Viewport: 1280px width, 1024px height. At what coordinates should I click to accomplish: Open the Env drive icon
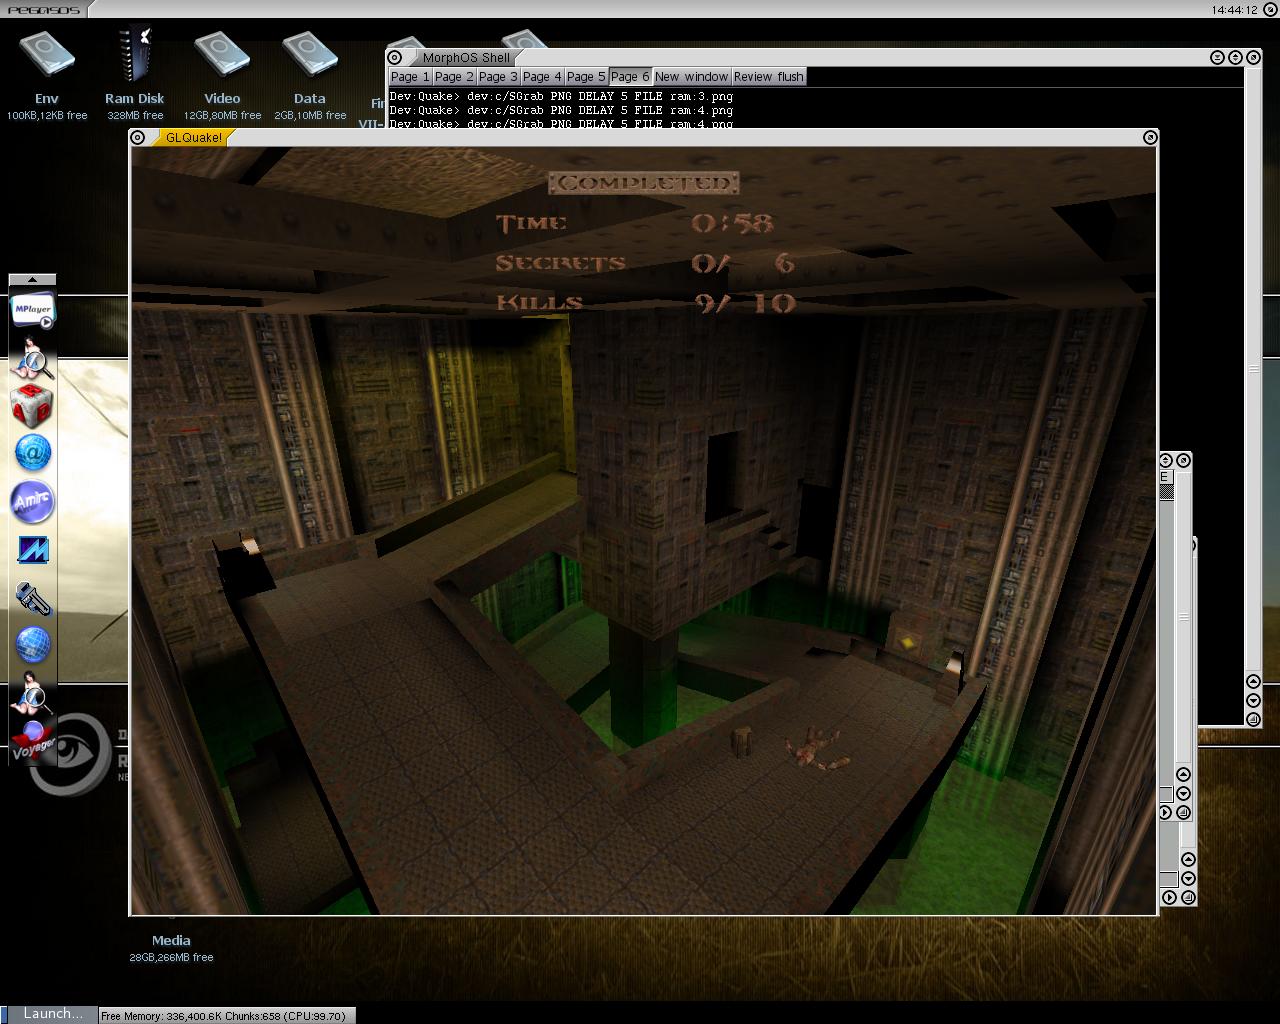coord(46,60)
